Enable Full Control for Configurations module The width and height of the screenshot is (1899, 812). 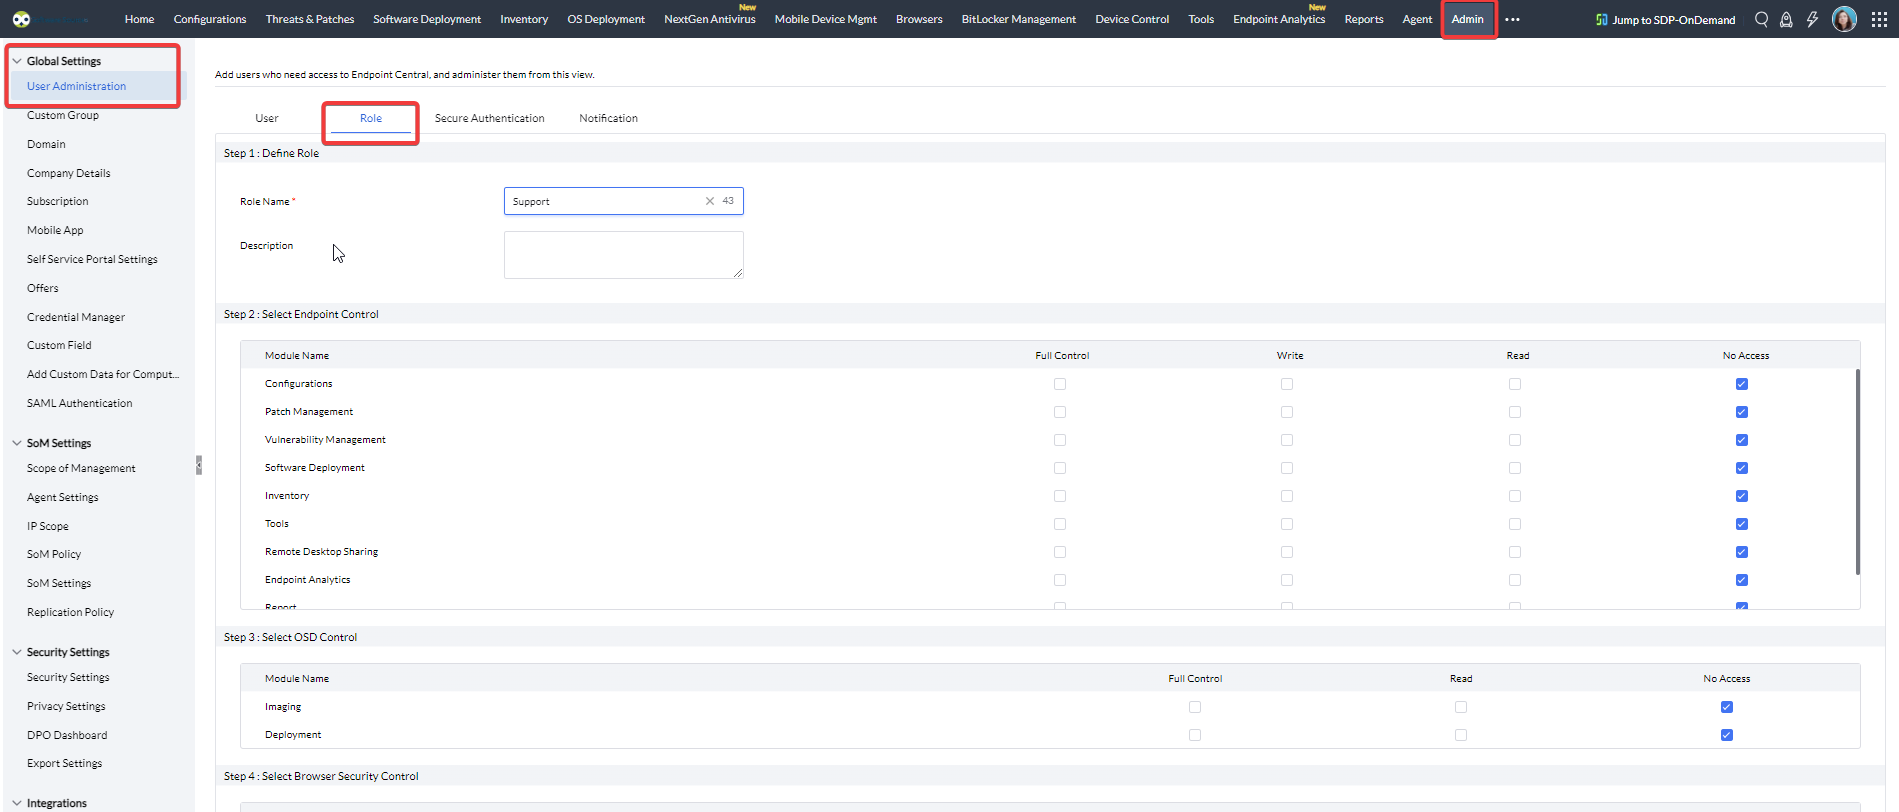pos(1060,384)
